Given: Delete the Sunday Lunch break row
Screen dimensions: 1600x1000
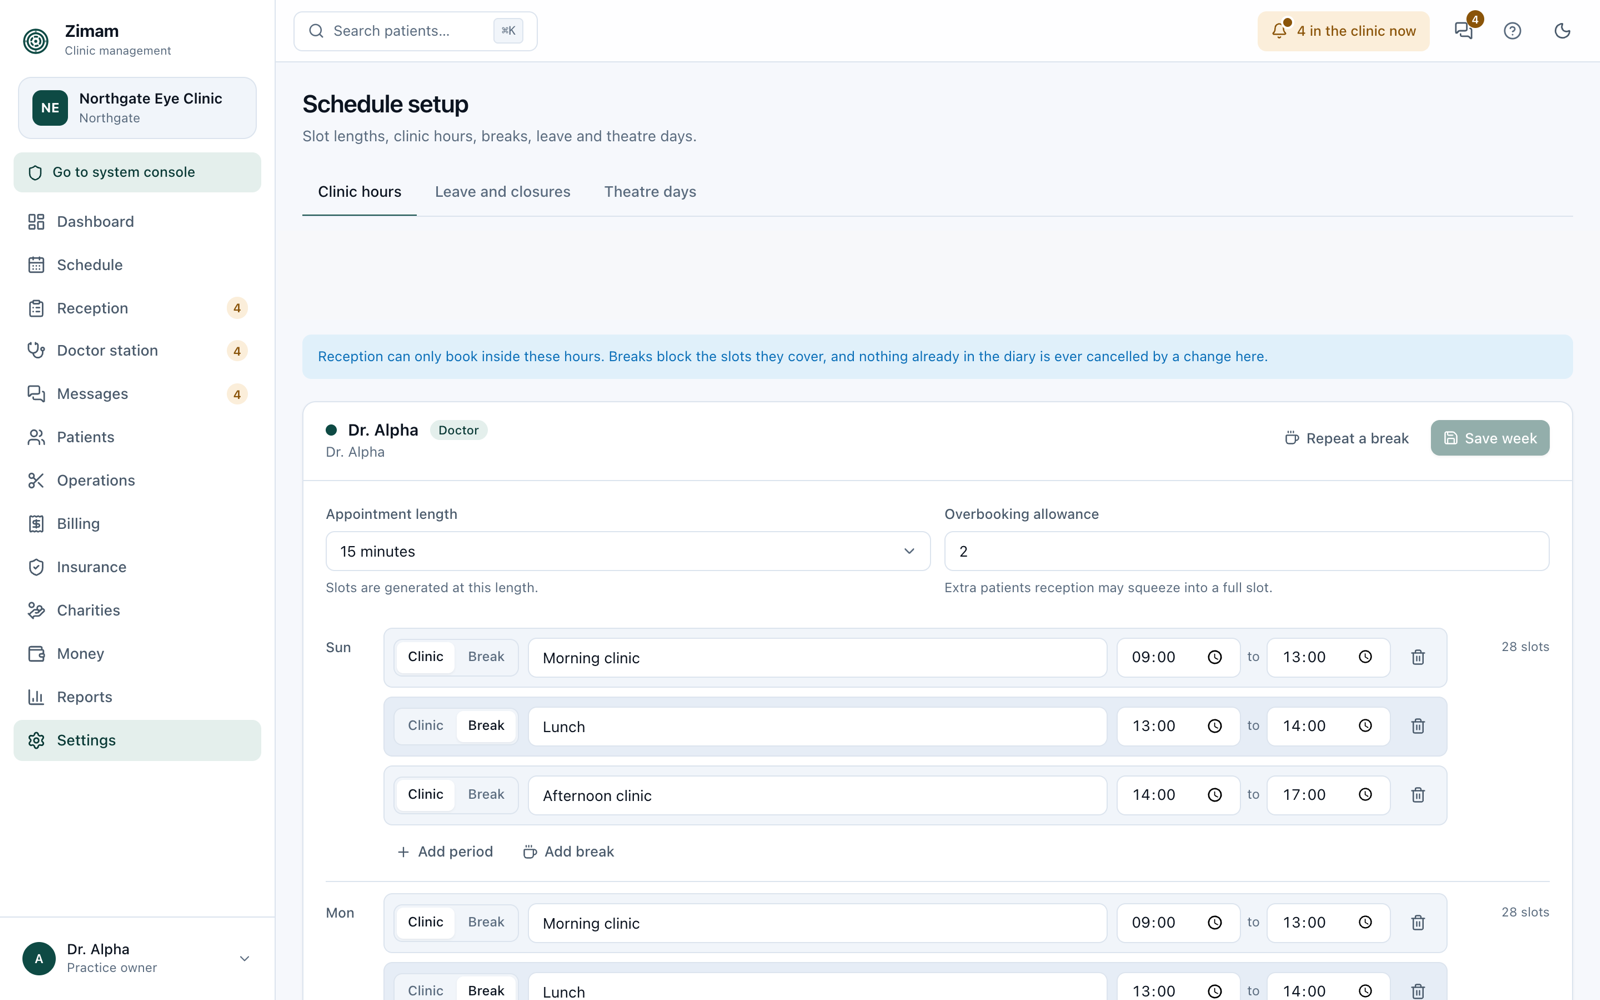Looking at the screenshot, I should pos(1418,727).
